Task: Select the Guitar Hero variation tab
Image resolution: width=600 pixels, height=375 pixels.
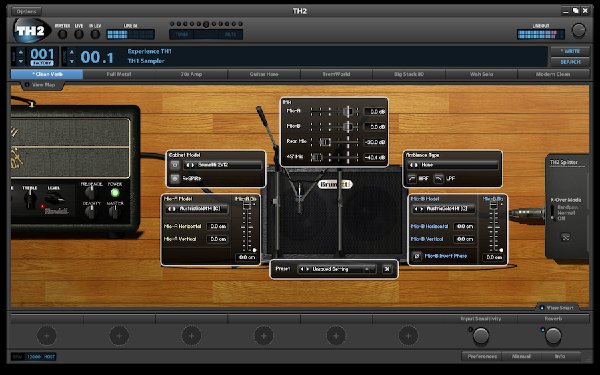Action: (x=264, y=74)
